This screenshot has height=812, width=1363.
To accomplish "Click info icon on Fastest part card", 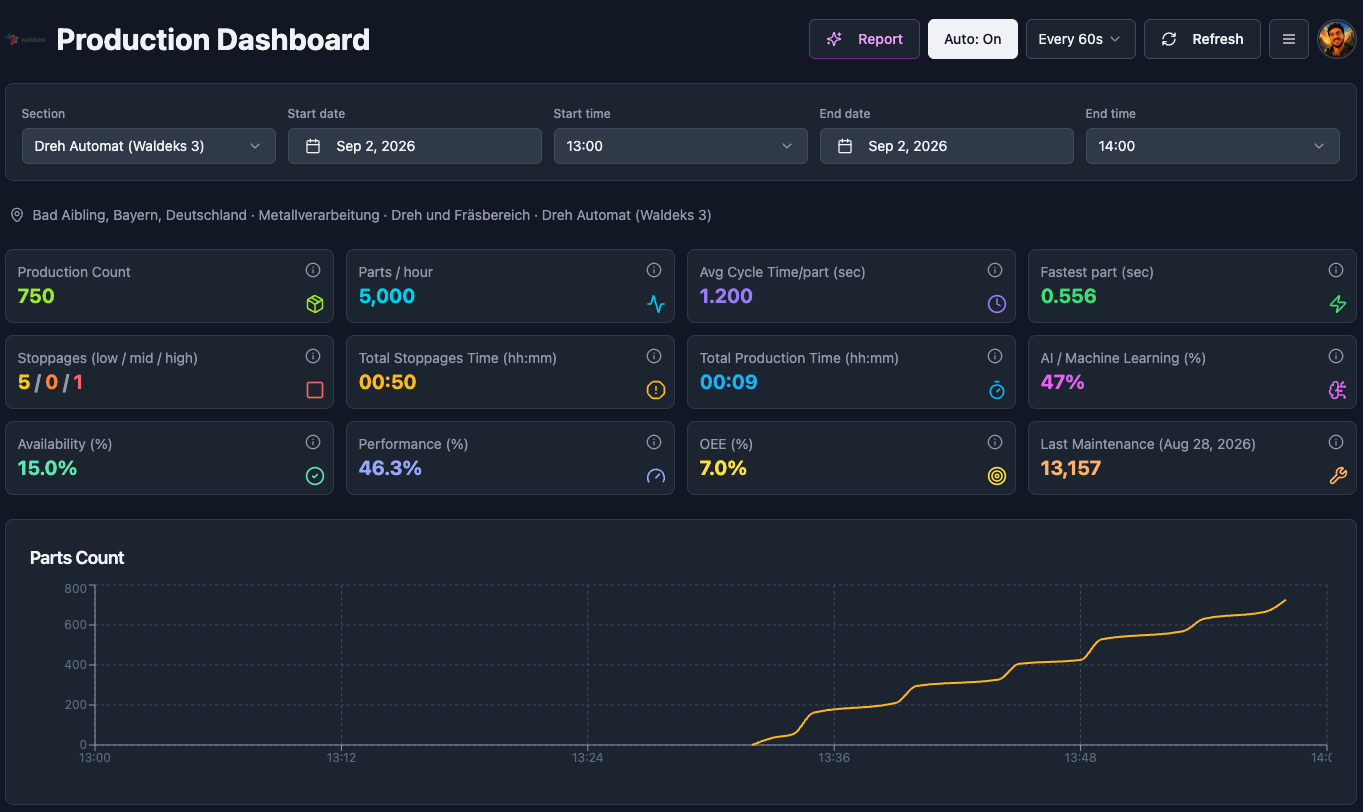I will click(x=1336, y=270).
